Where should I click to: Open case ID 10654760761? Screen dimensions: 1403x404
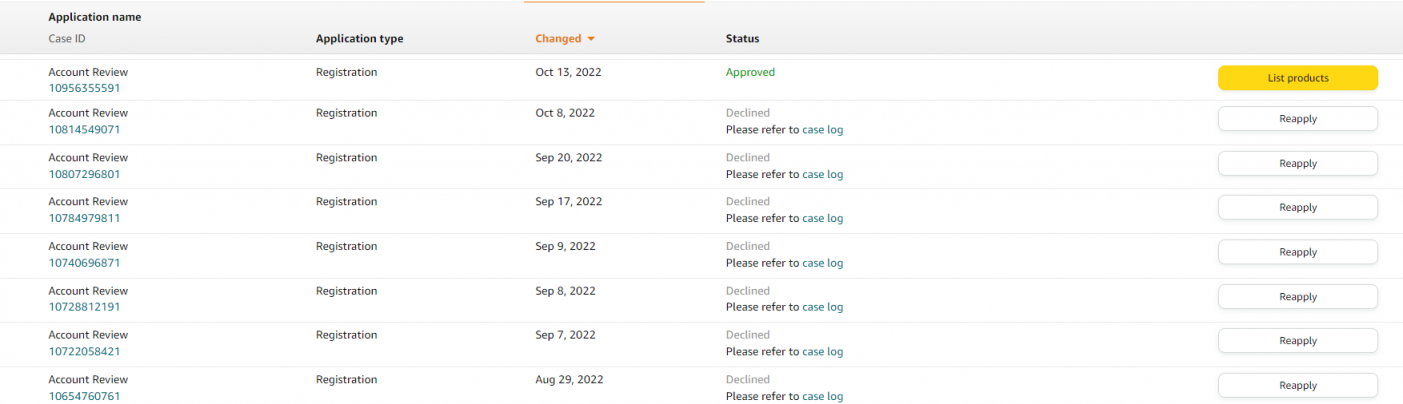point(84,396)
